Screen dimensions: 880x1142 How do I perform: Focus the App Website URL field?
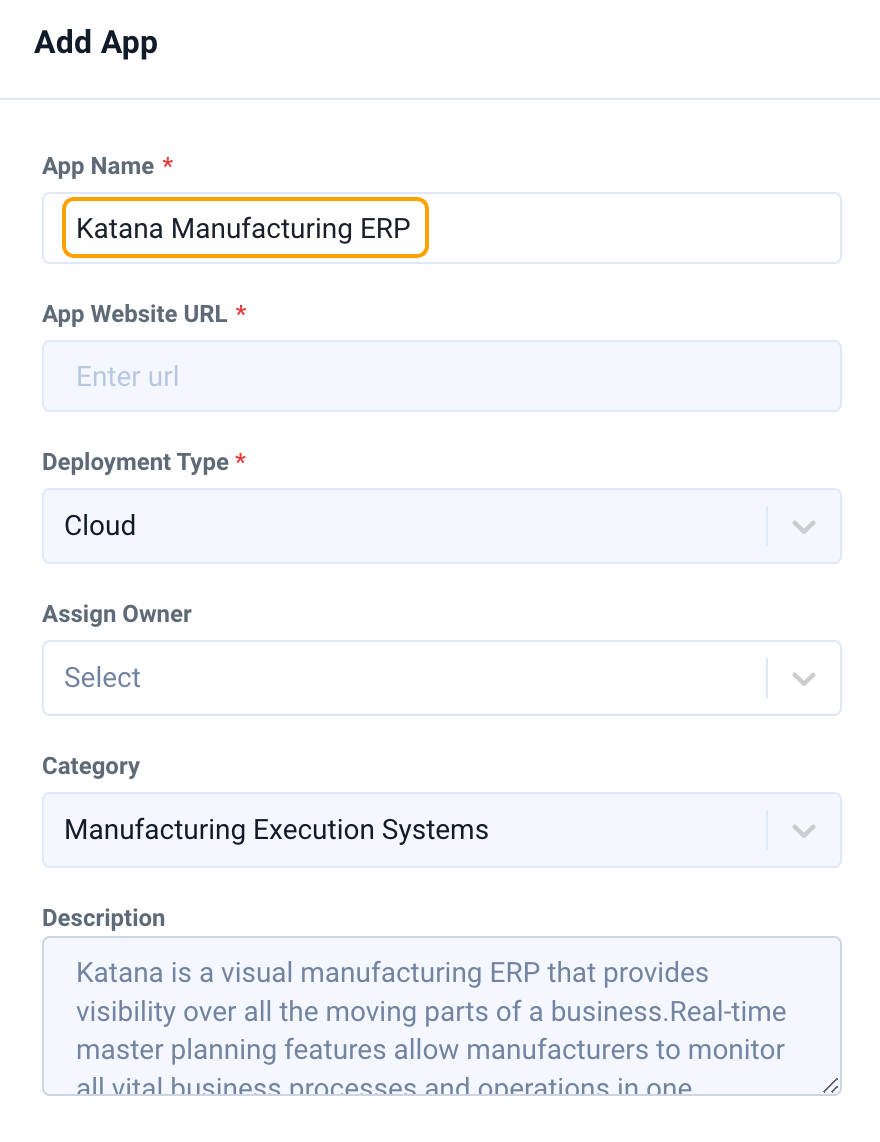(441, 376)
